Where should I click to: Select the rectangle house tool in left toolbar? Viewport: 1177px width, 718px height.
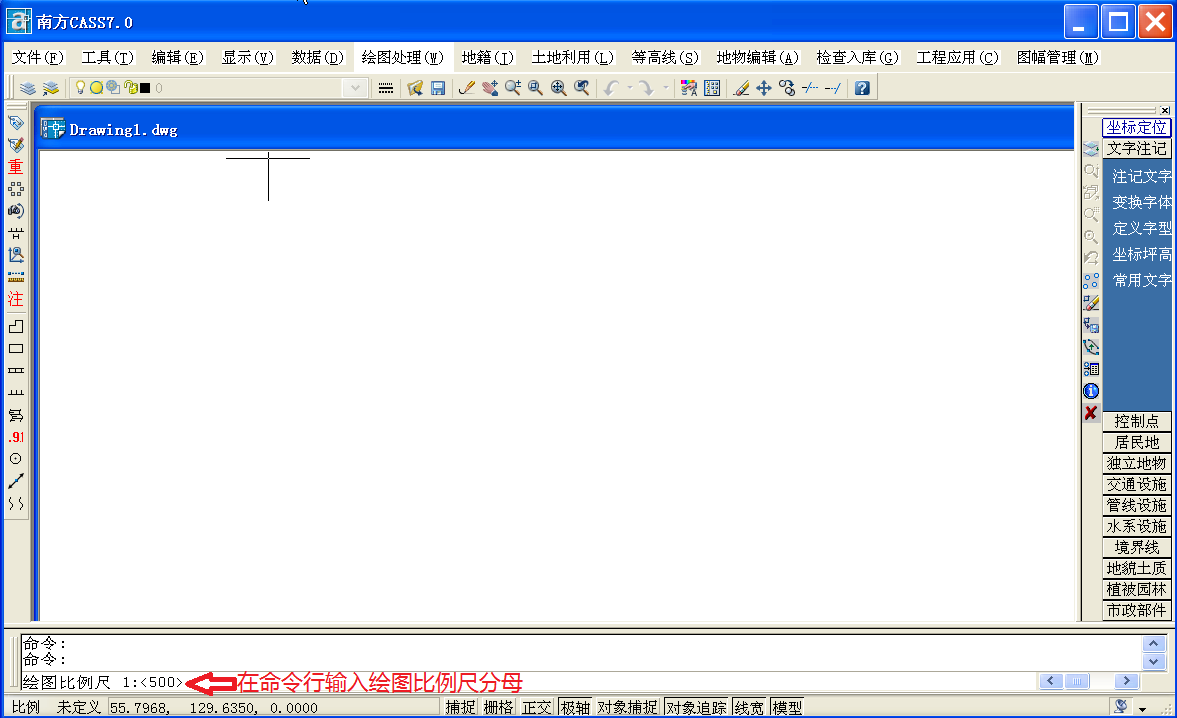[16, 348]
